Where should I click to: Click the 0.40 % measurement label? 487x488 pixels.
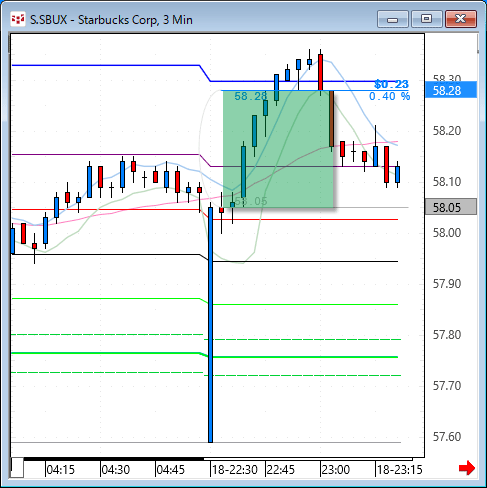389,96
